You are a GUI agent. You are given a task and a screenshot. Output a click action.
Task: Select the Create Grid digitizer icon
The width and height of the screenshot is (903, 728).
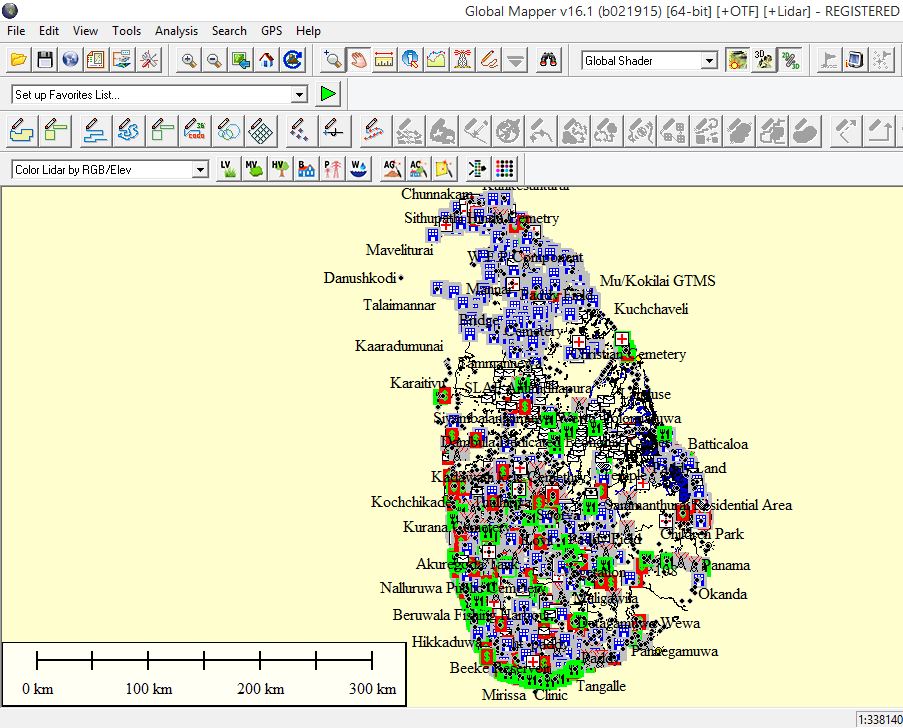click(x=262, y=130)
